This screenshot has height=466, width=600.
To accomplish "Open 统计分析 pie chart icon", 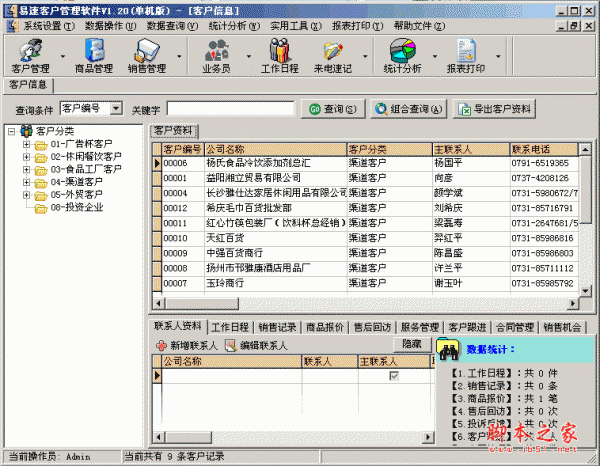I will pos(403,50).
